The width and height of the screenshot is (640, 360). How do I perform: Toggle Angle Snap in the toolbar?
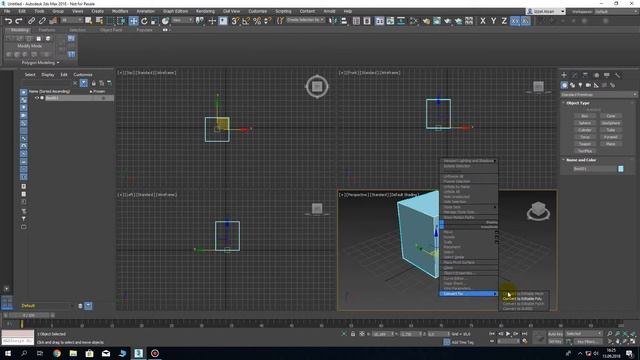click(246, 21)
